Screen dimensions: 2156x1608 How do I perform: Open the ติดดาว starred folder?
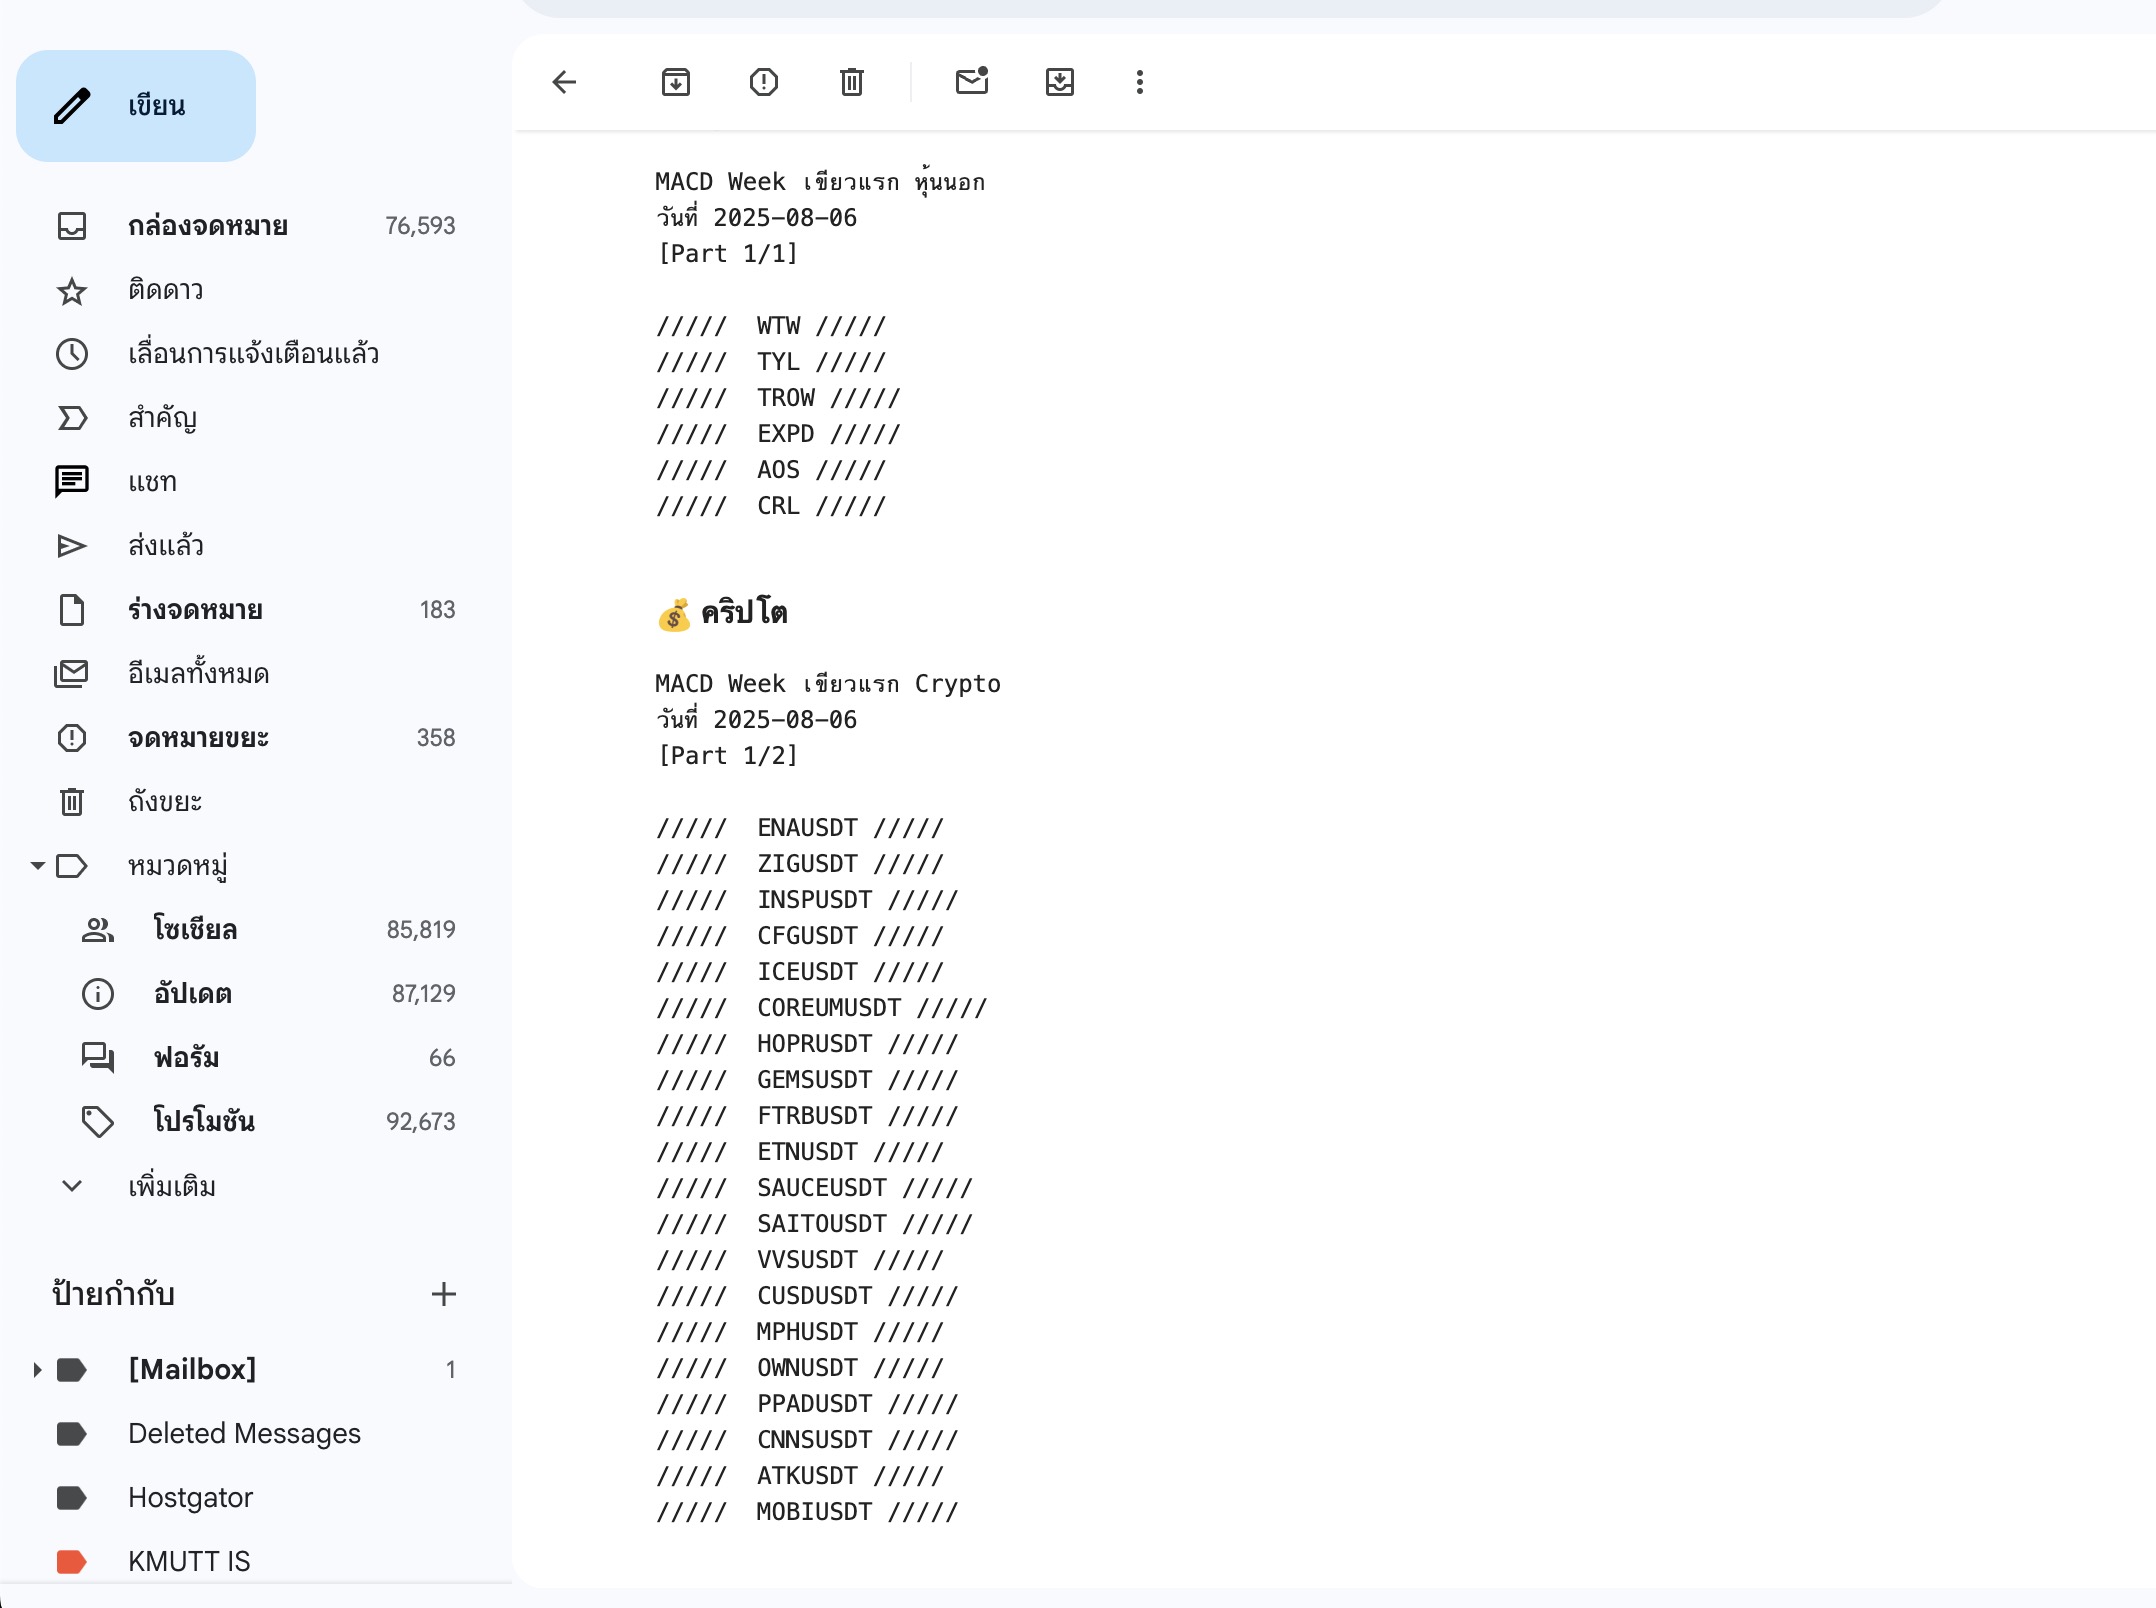166,290
